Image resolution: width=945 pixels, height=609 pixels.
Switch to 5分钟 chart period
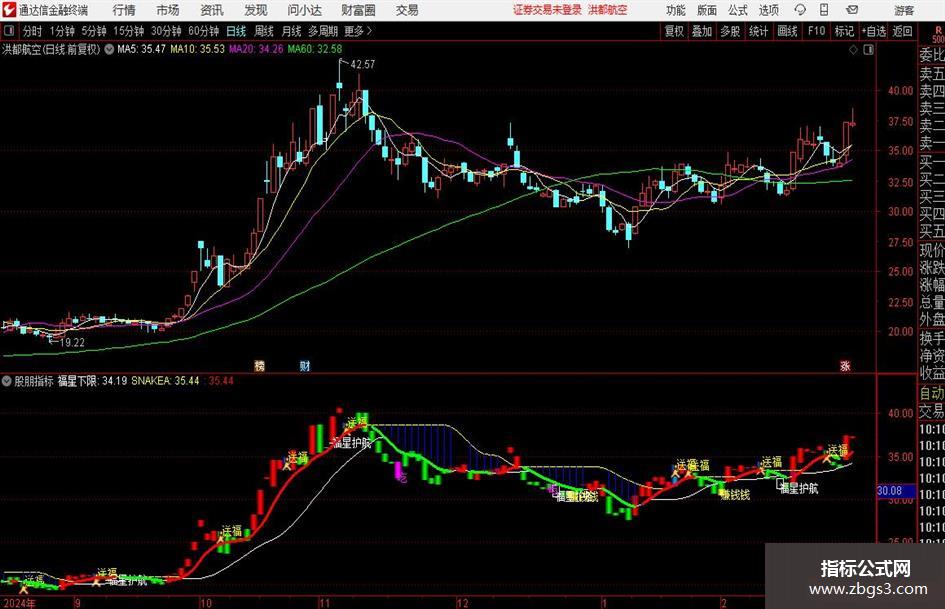(x=94, y=31)
